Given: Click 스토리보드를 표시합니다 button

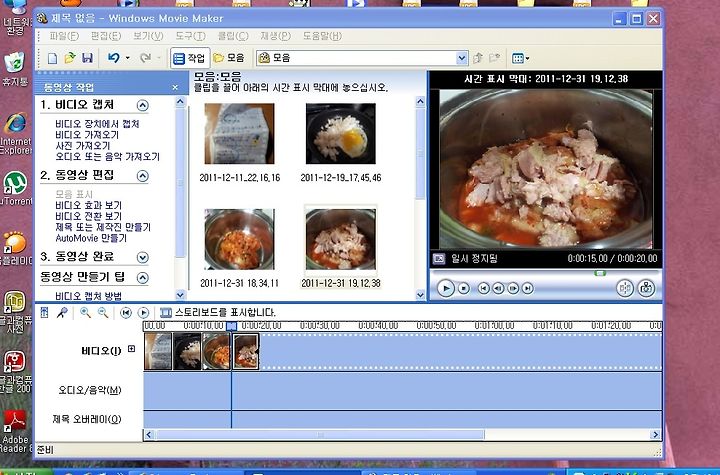Looking at the screenshot, I should (218, 313).
